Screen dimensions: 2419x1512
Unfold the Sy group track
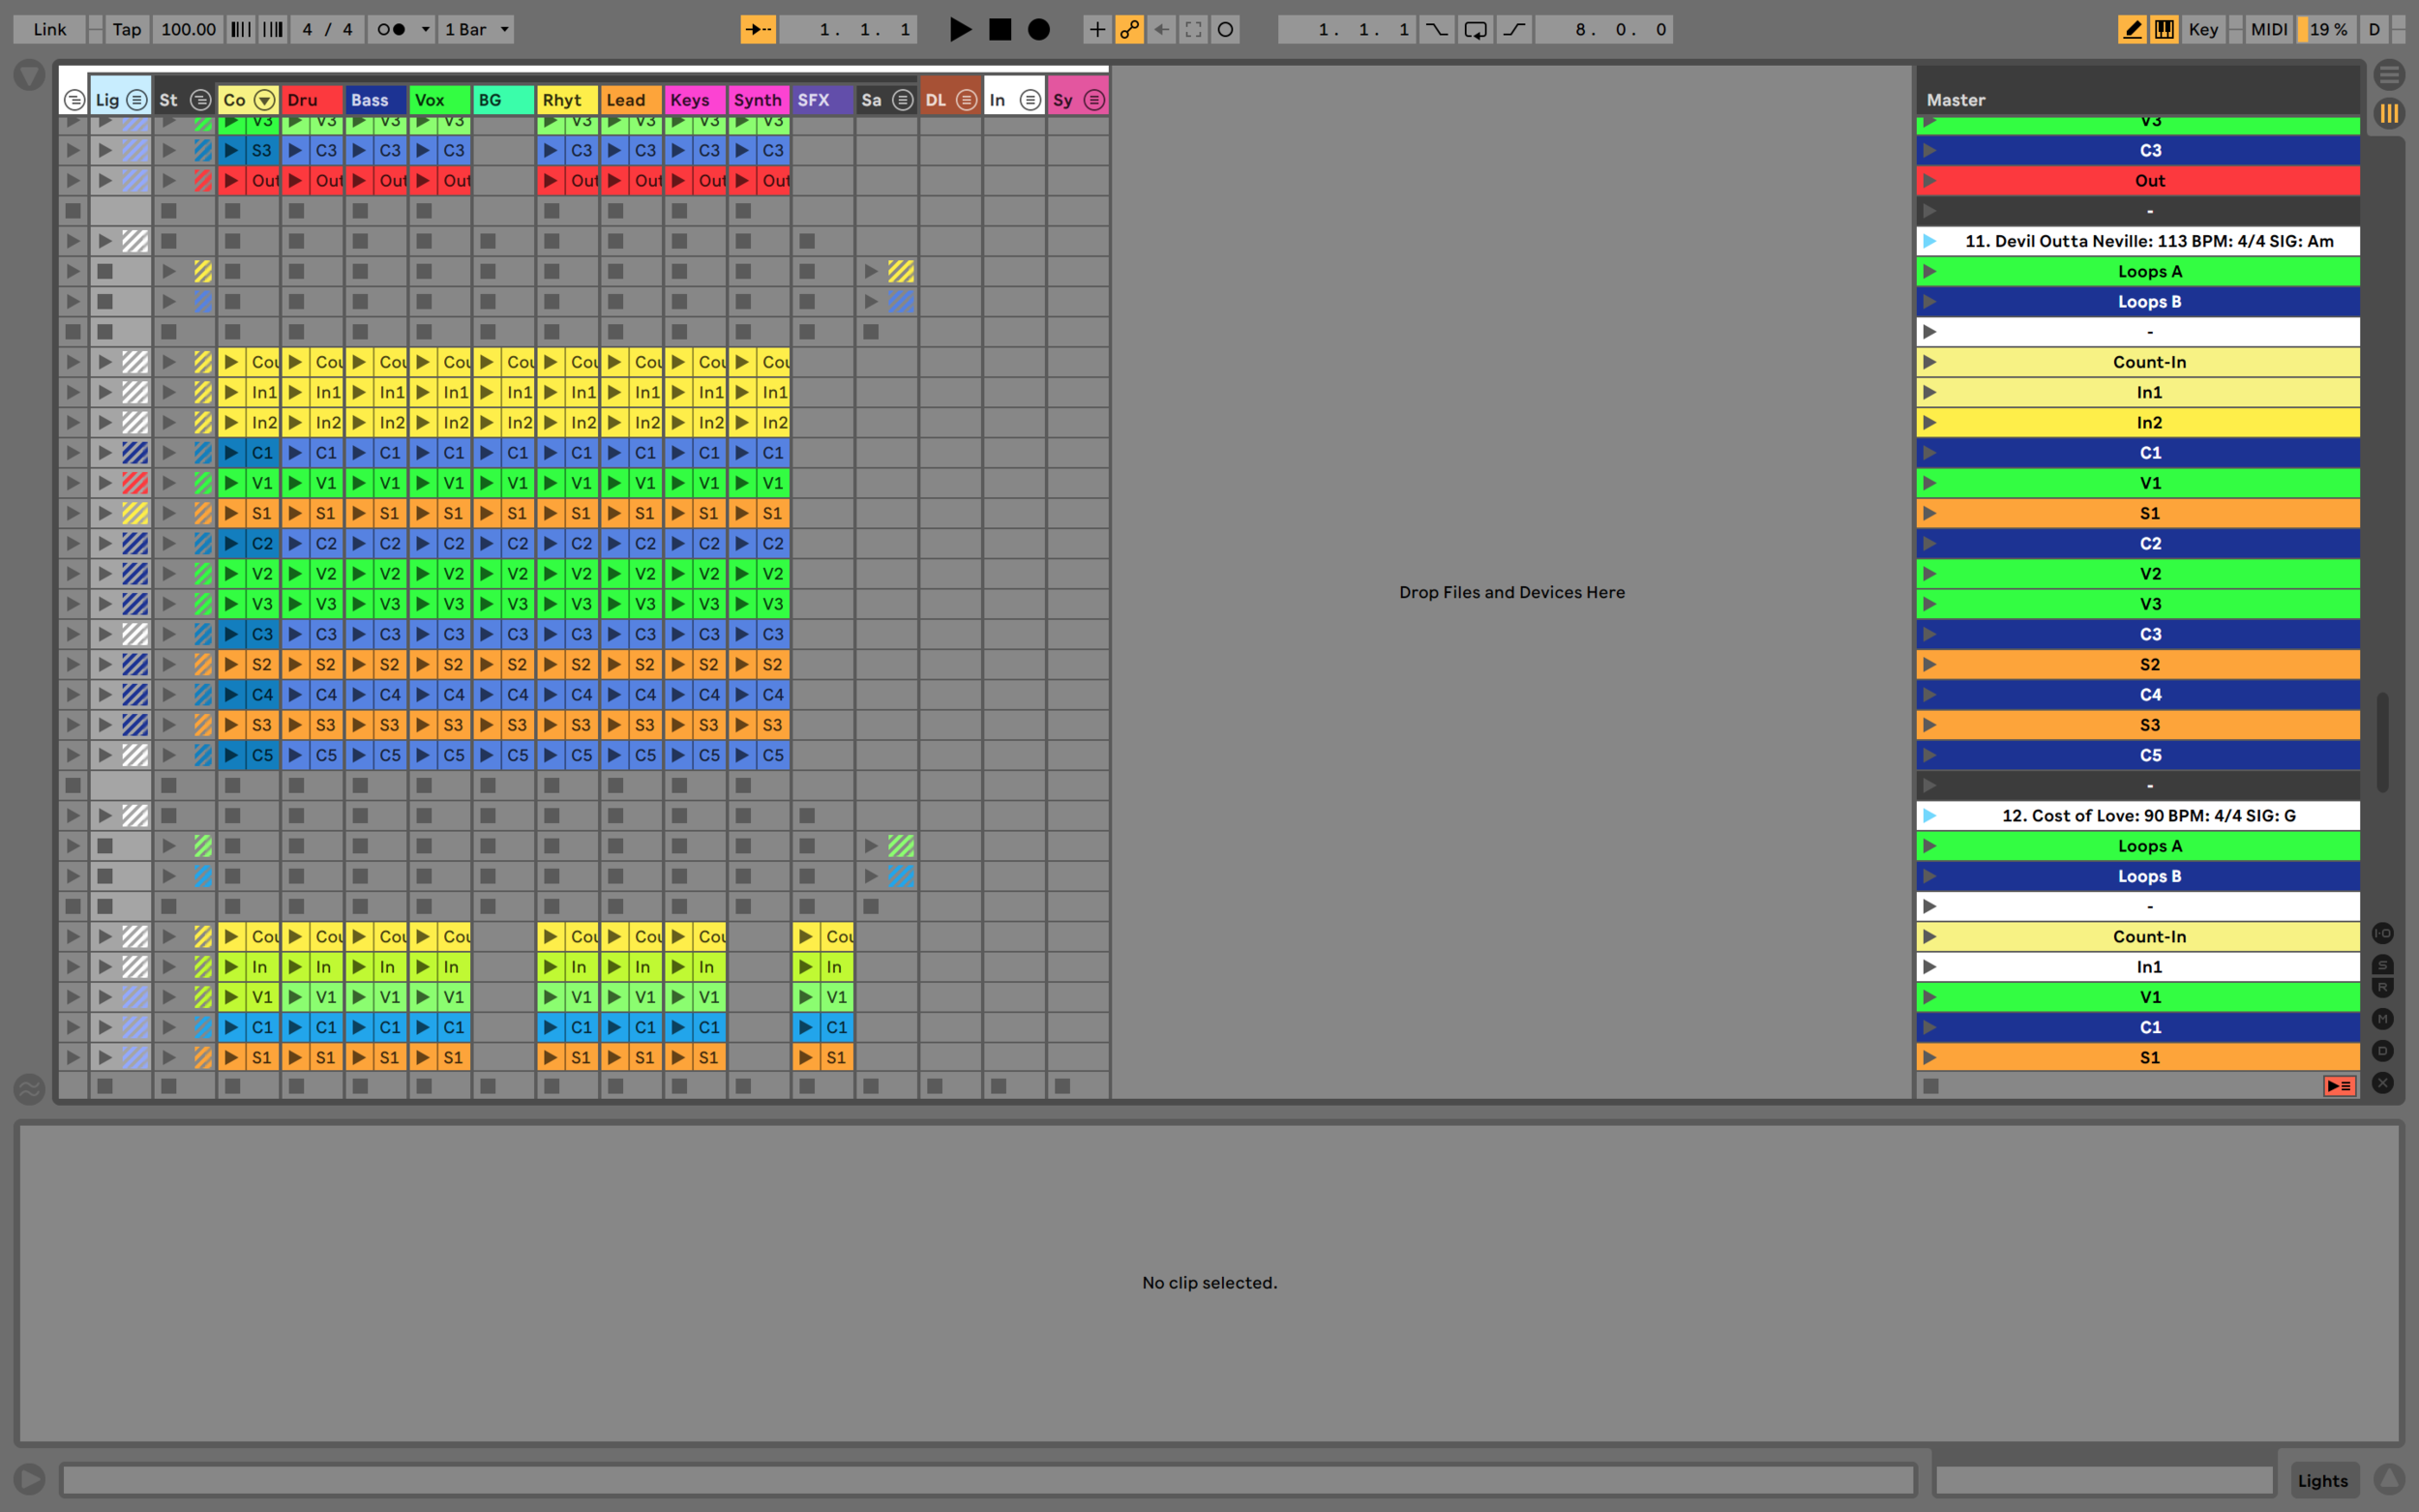point(1094,100)
